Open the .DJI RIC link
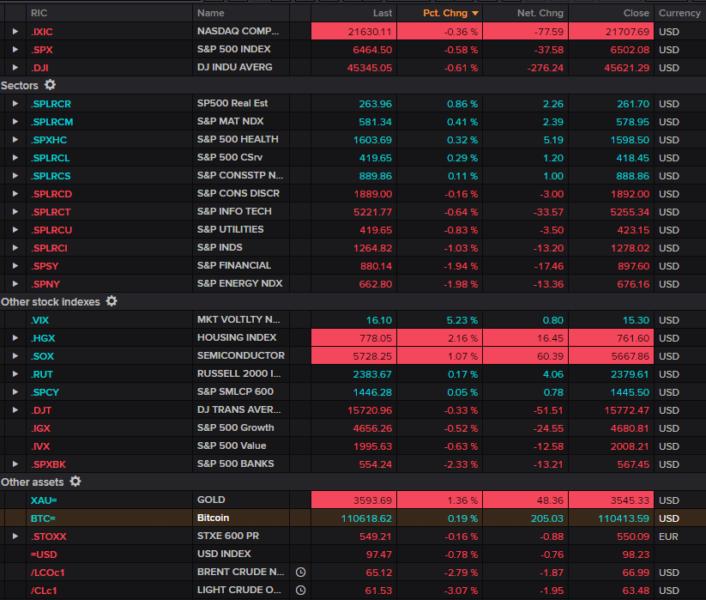 point(40,68)
